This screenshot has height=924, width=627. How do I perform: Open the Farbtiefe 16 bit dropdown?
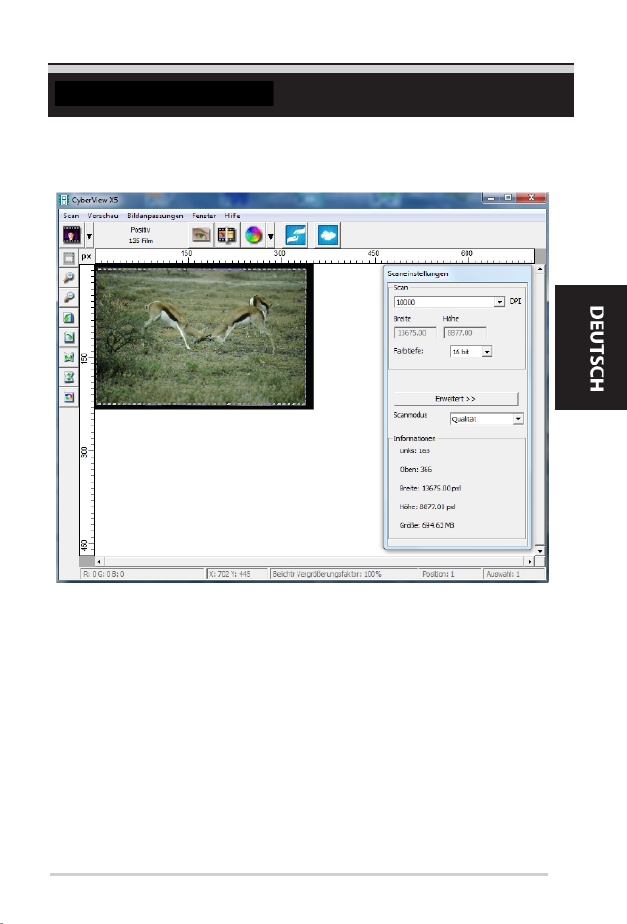coord(487,352)
